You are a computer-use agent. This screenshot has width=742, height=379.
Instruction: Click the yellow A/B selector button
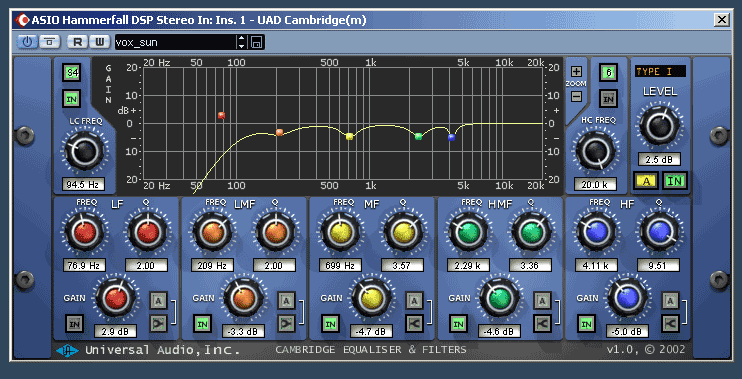(646, 180)
